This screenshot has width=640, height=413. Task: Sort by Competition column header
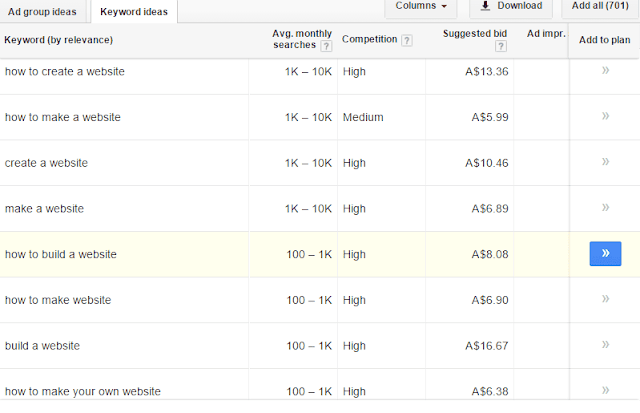click(369, 39)
